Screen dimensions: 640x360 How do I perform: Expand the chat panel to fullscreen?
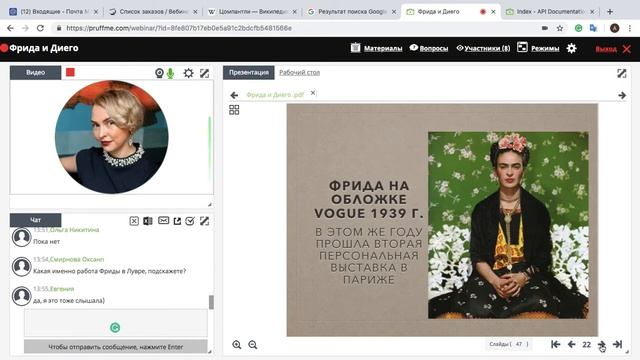click(204, 221)
